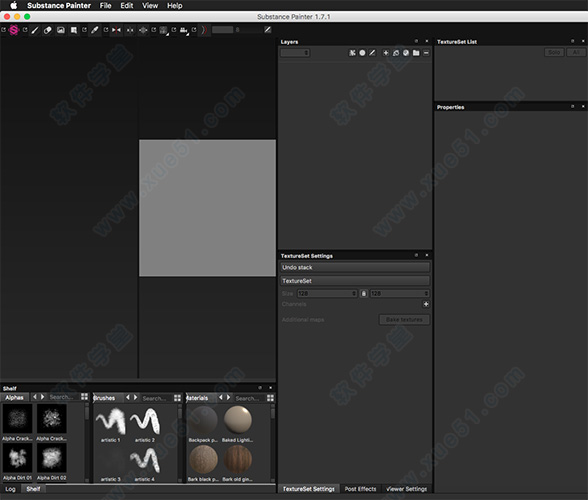The width and height of the screenshot is (588, 500).
Task: Click the All button in TextureSet List
Action: 576,53
